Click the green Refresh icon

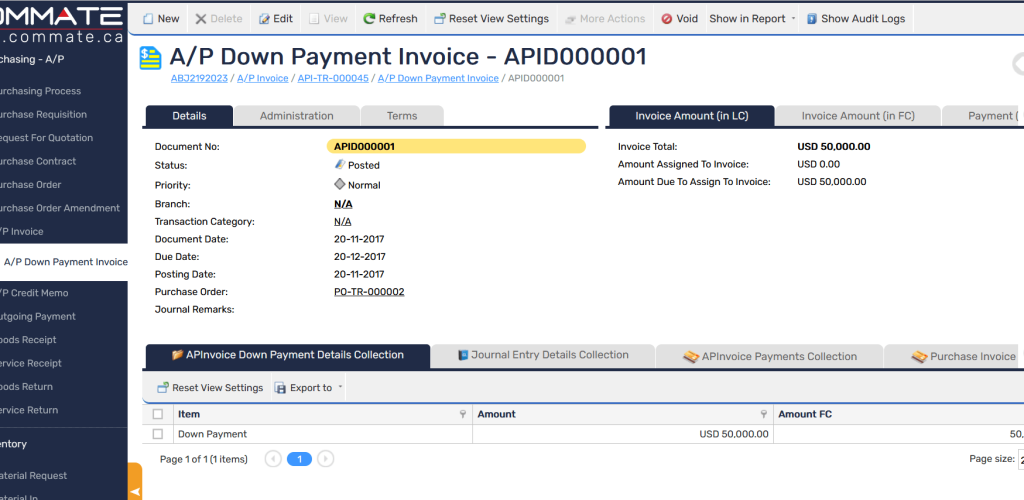[x=369, y=19]
